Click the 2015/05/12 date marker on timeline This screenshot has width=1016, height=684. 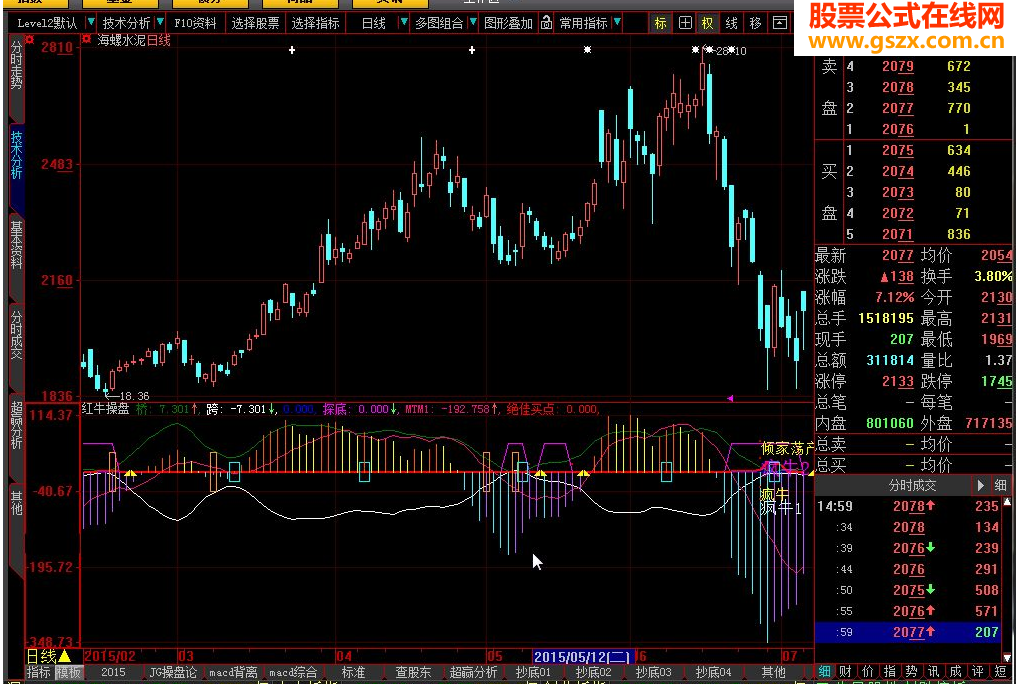580,656
